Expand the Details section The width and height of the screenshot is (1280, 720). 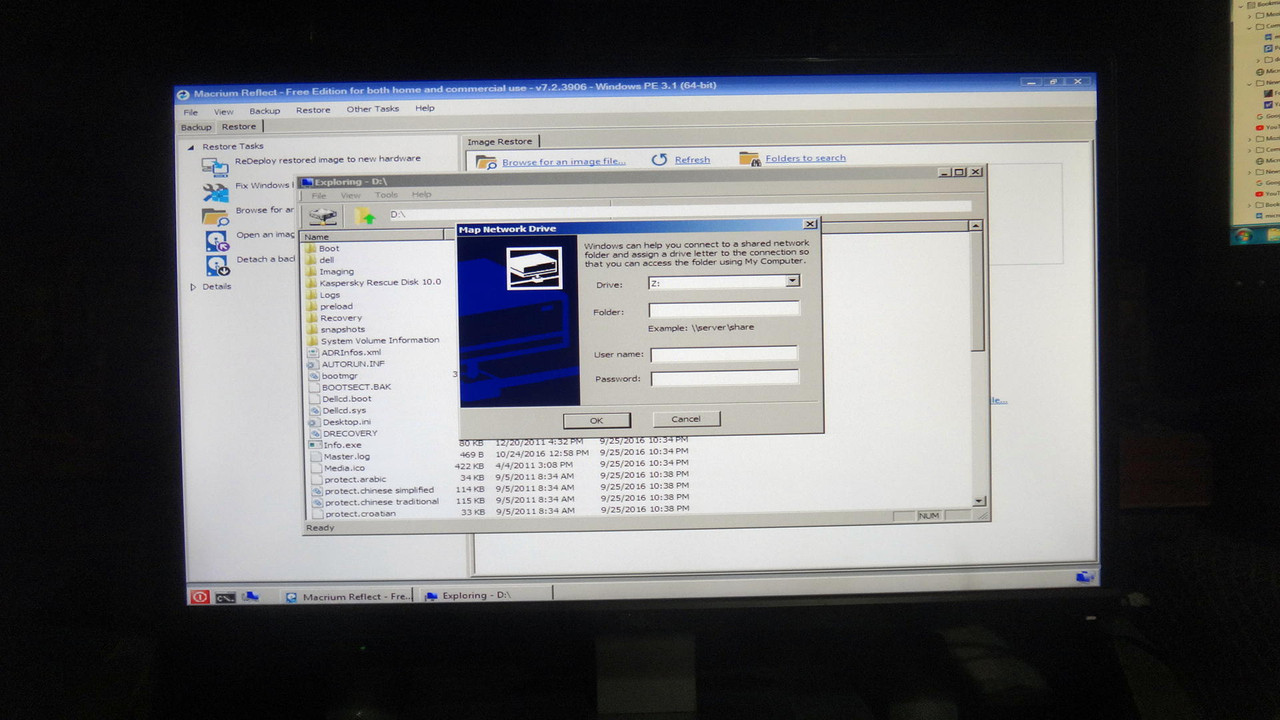point(193,287)
